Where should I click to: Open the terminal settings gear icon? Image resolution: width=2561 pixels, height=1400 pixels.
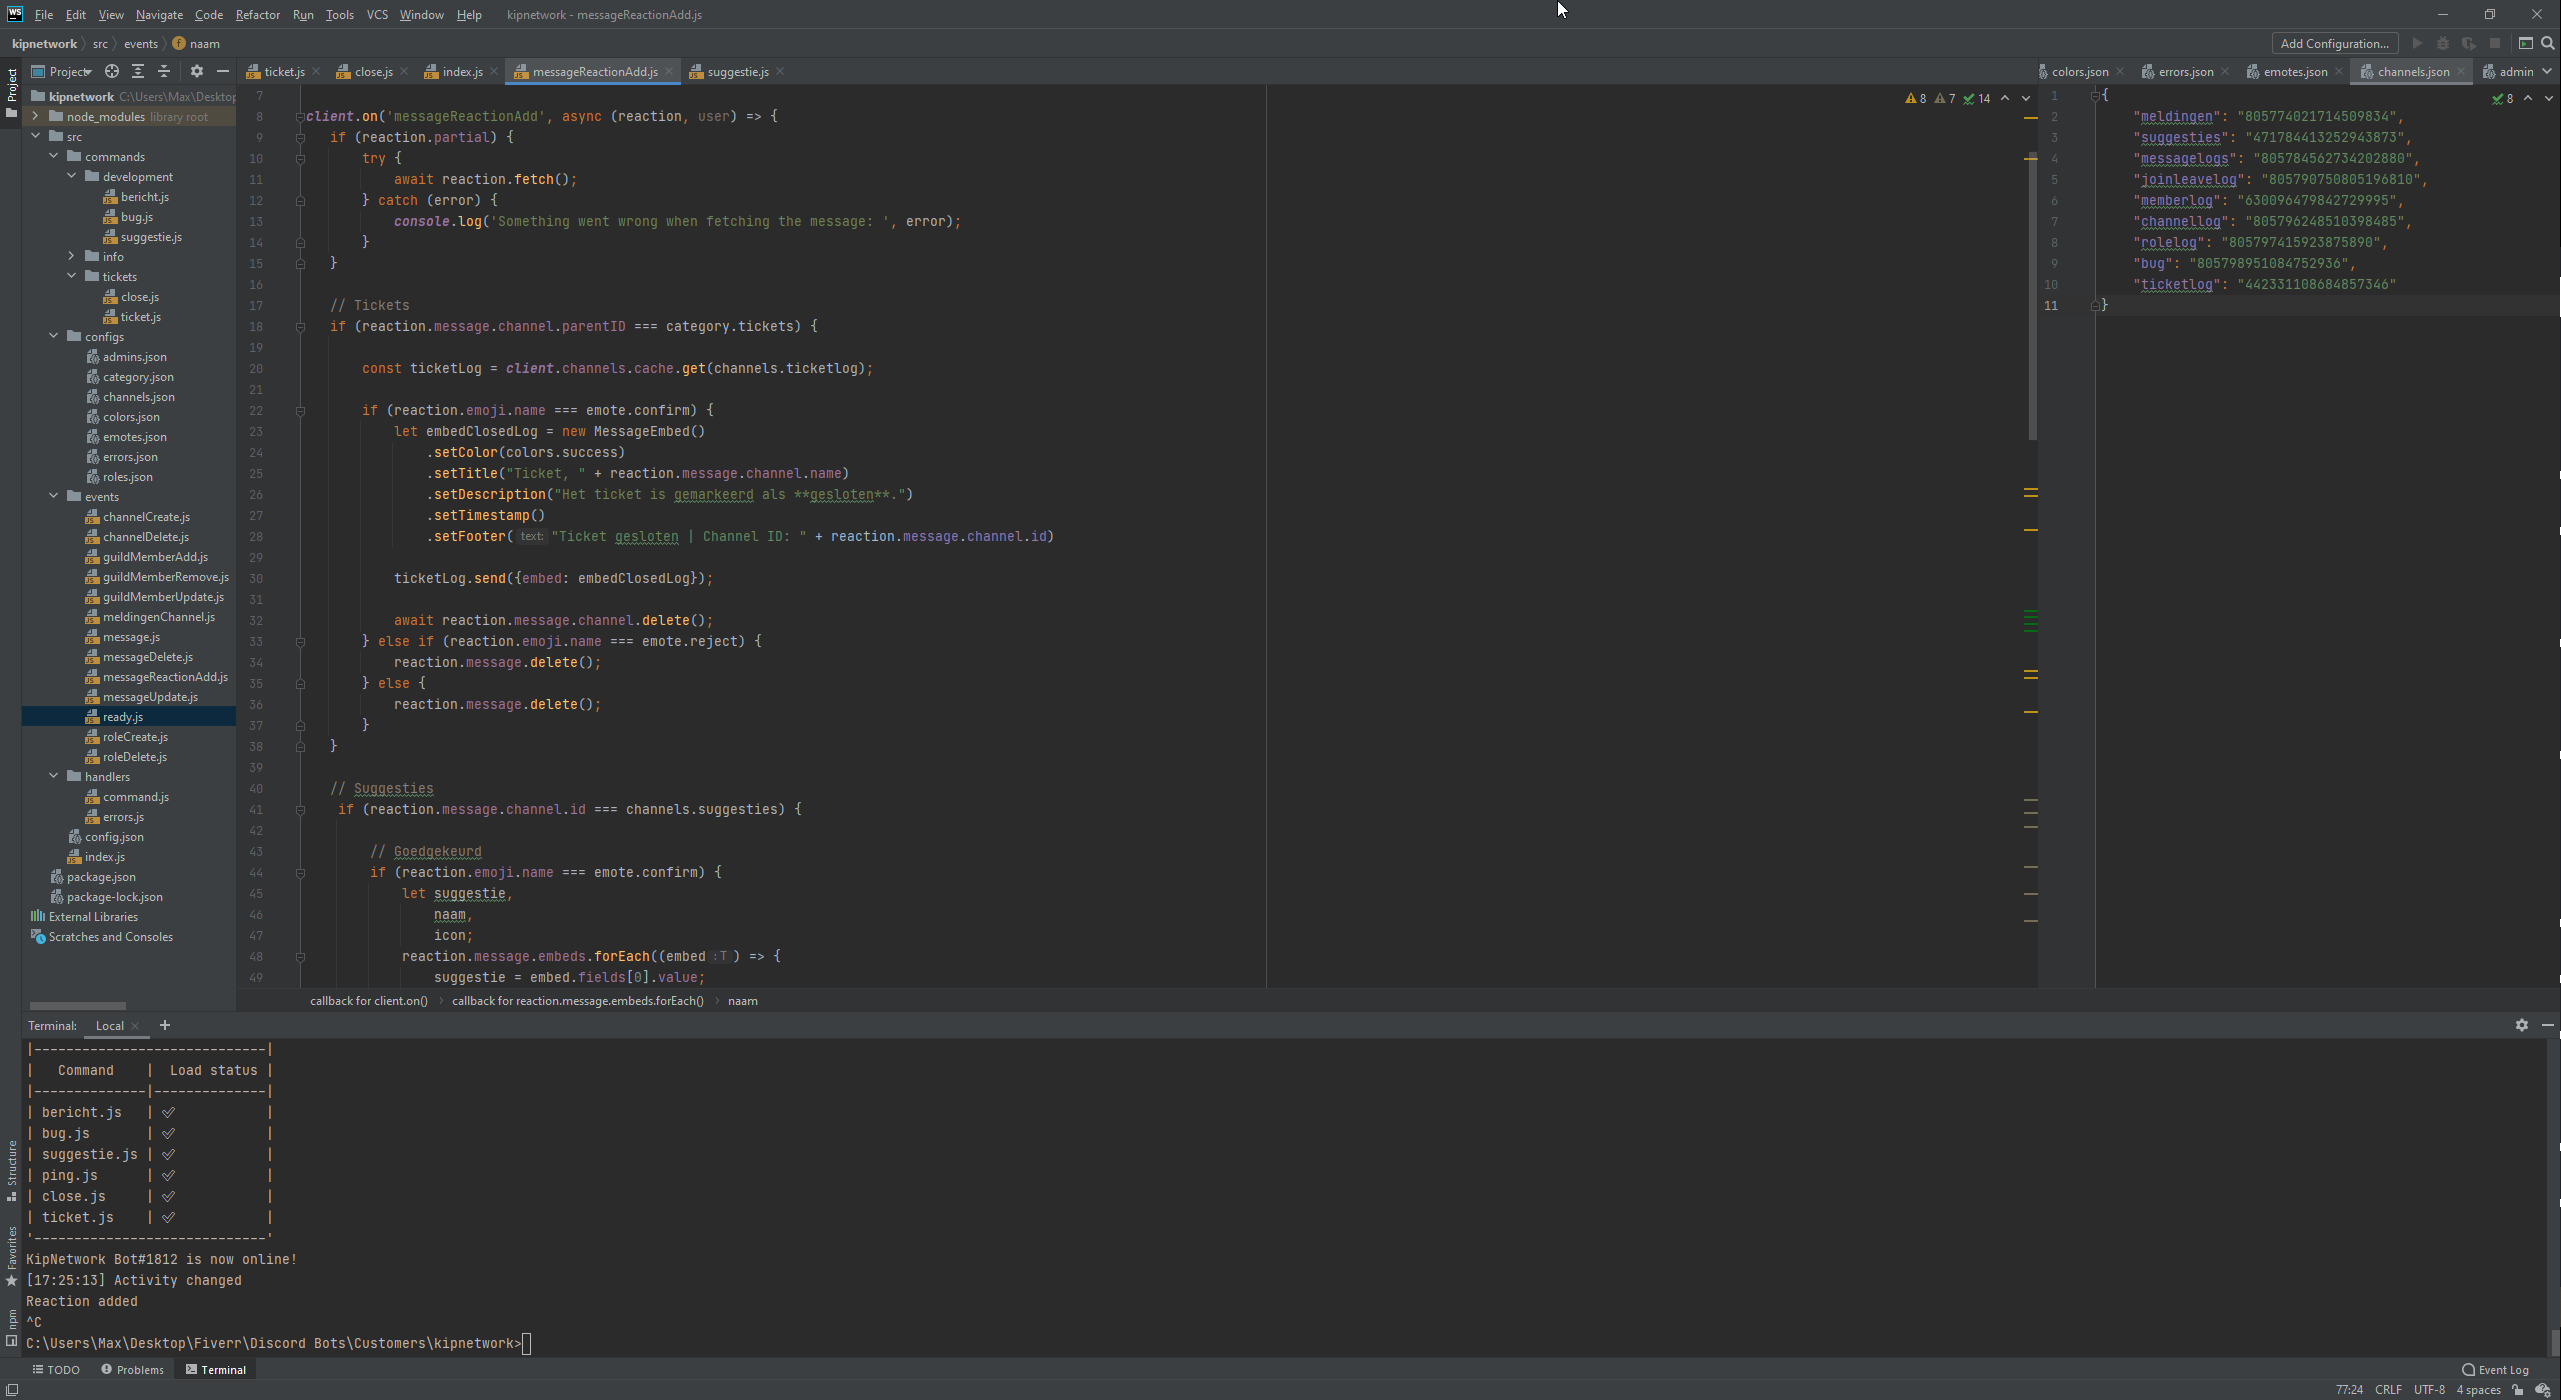tap(2521, 1025)
